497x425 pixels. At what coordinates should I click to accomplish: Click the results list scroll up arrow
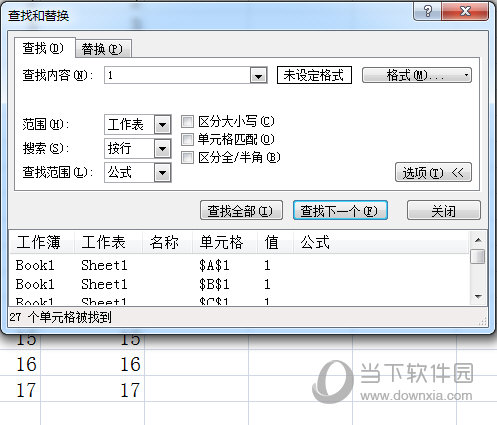[478, 240]
